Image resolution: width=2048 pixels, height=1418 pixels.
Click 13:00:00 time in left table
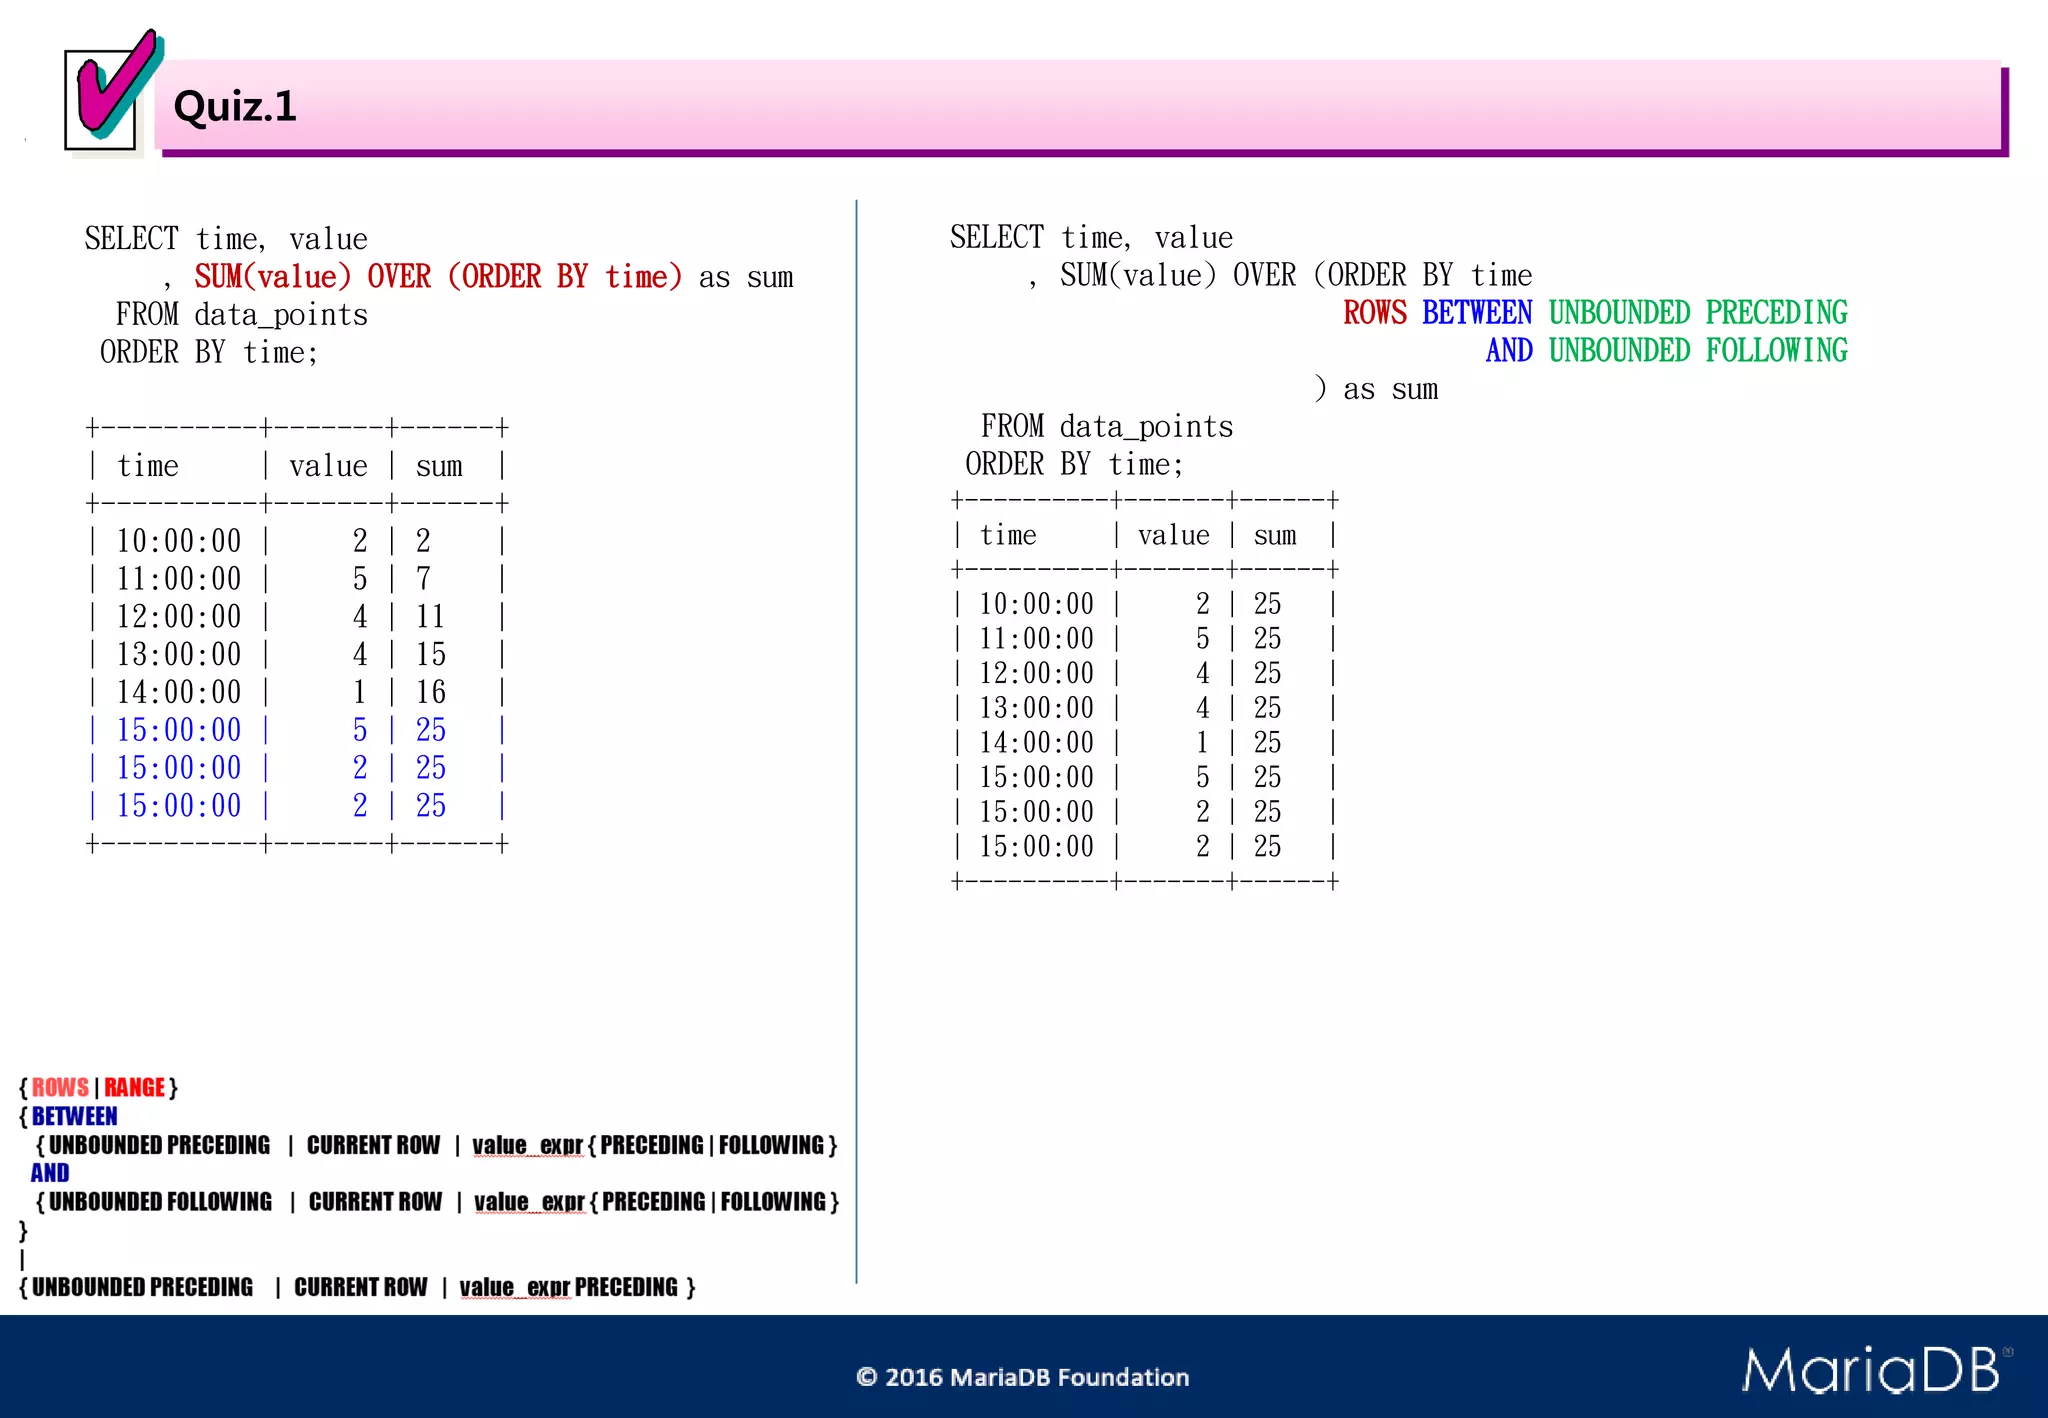[179, 655]
